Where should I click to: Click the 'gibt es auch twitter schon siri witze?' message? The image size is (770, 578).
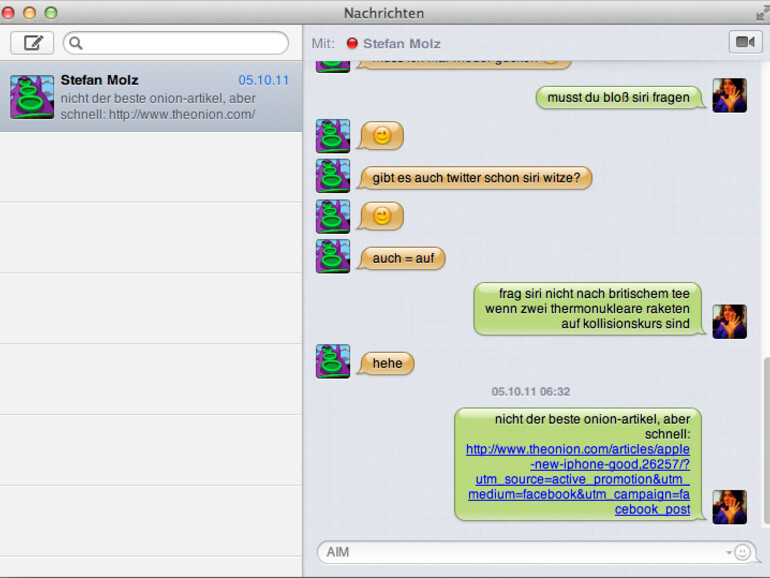474,178
